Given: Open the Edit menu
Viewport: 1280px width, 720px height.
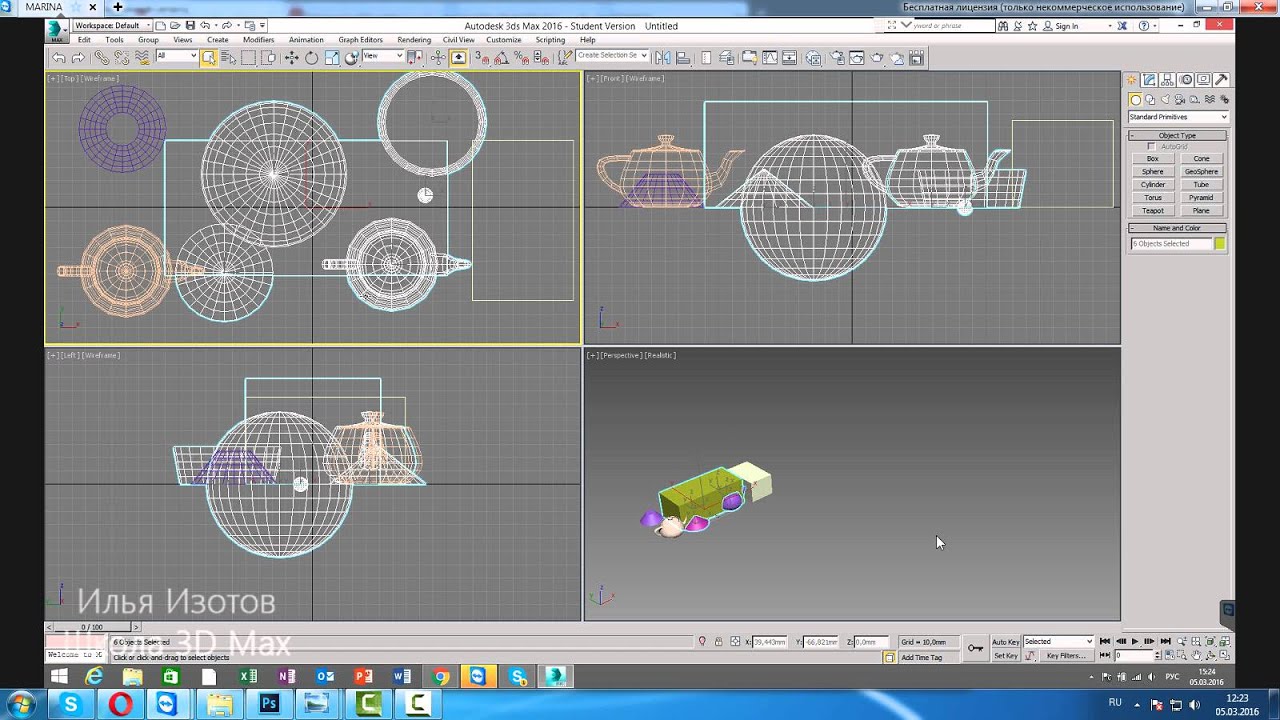Looking at the screenshot, I should tap(84, 40).
